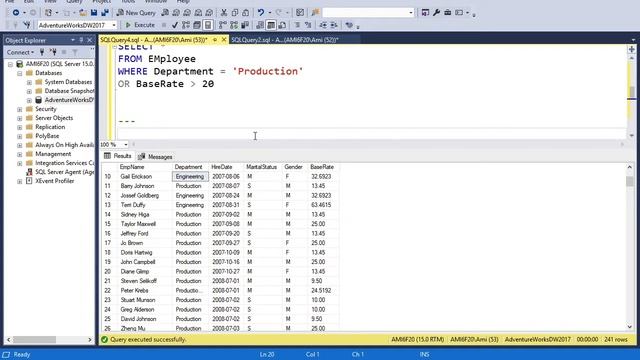Switch output to Results to Text
Image resolution: width=640 pixels, height=360 pixels.
pos(260,25)
